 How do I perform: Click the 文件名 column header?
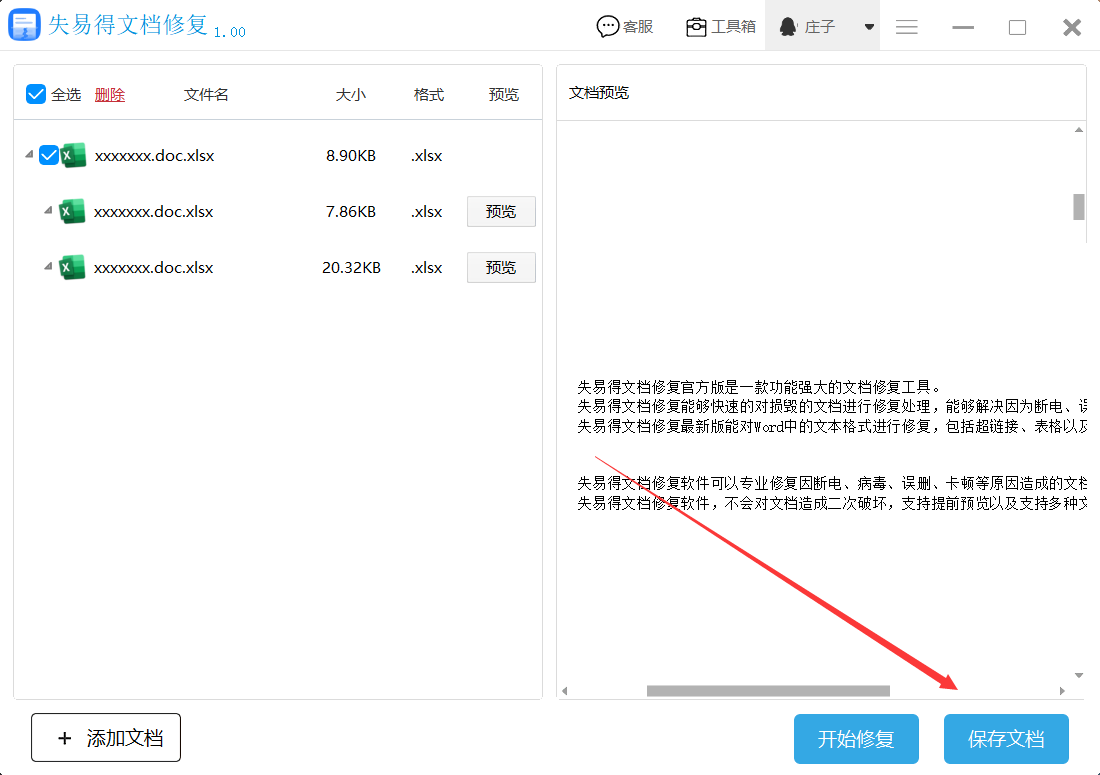tap(206, 95)
